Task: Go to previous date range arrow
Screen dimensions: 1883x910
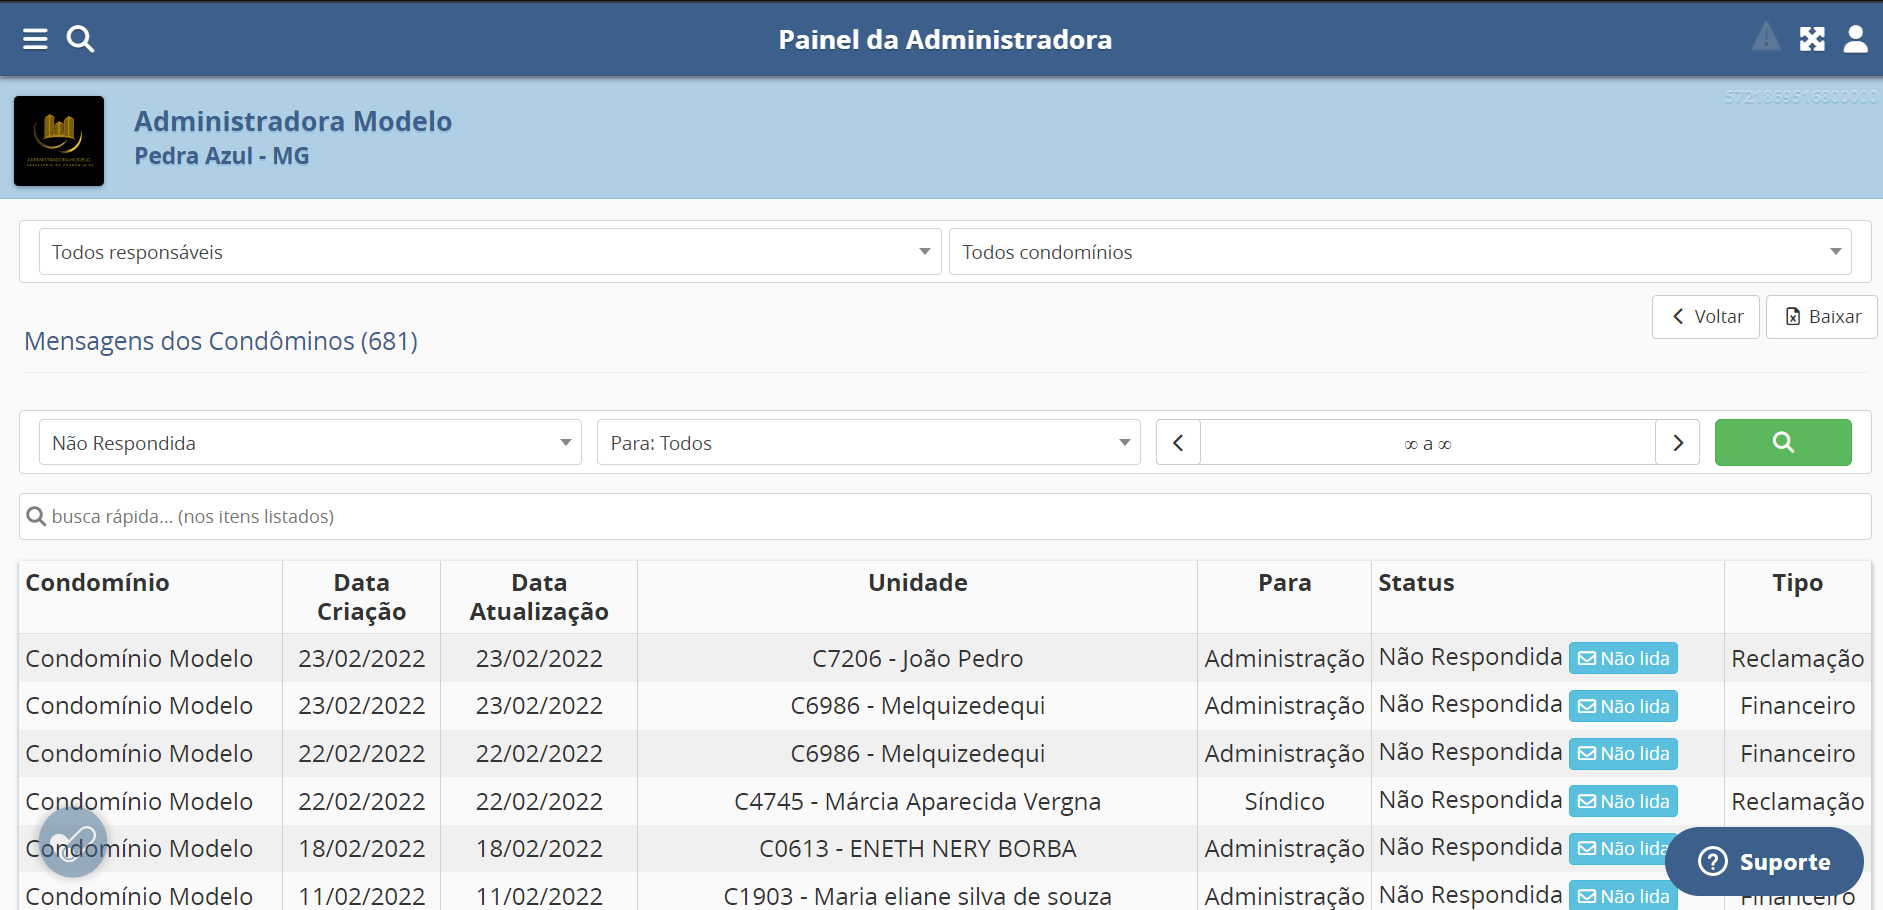Action: point(1178,443)
